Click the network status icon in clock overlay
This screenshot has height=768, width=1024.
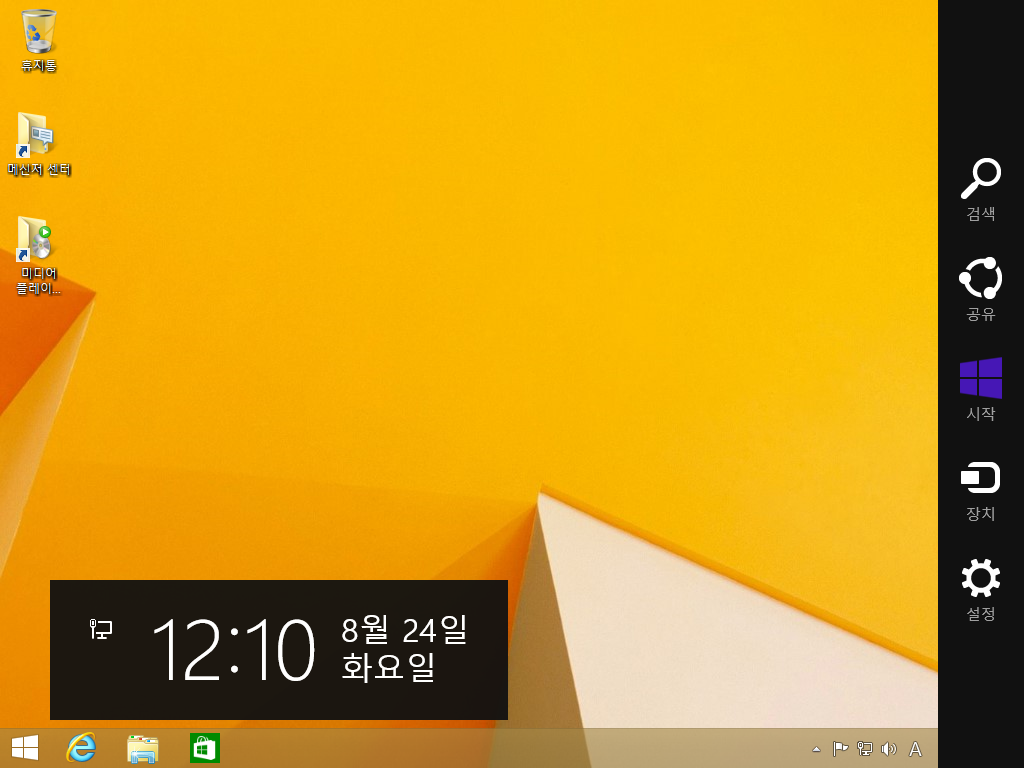point(101,629)
